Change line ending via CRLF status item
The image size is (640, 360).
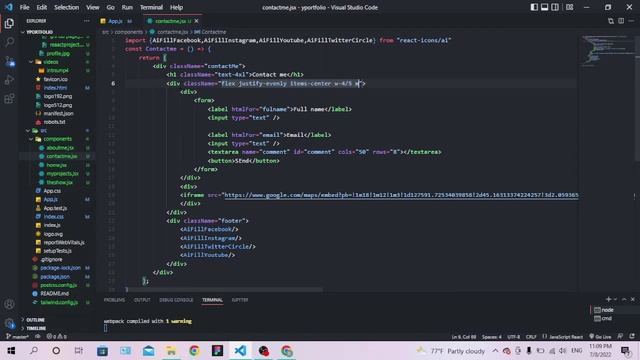pos(531,337)
